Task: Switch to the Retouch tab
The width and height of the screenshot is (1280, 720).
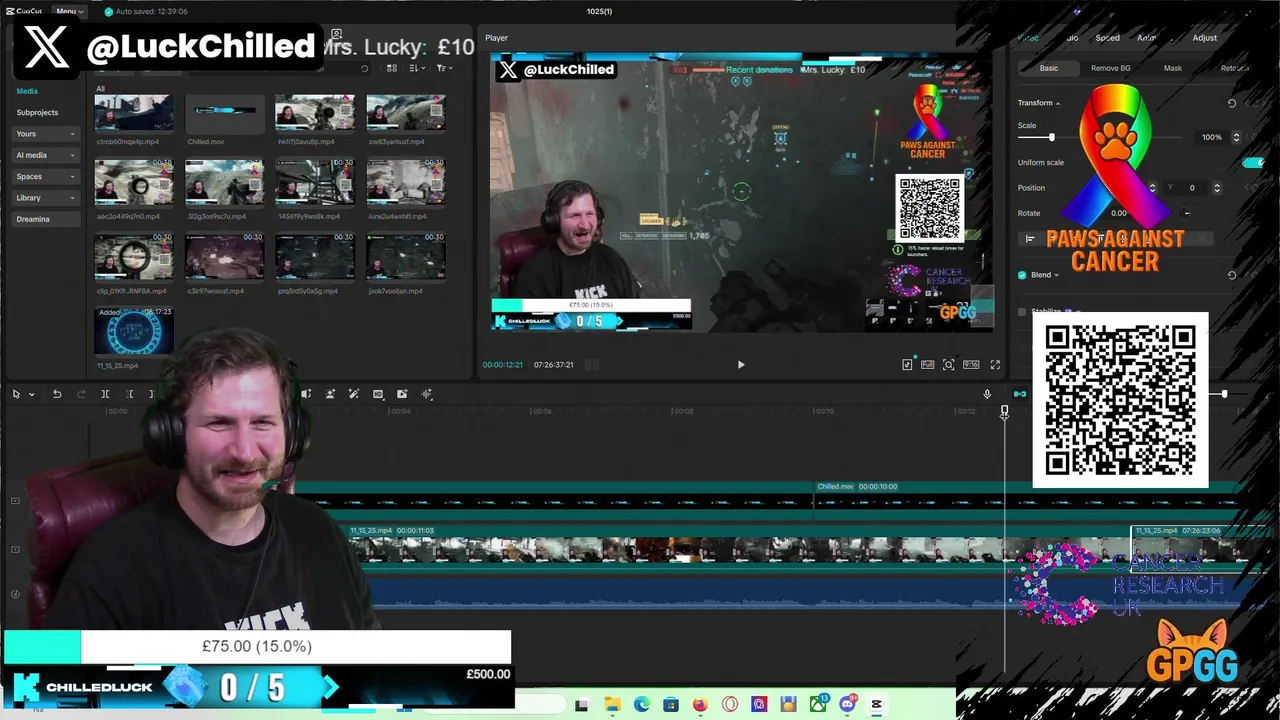Action: coord(1235,68)
